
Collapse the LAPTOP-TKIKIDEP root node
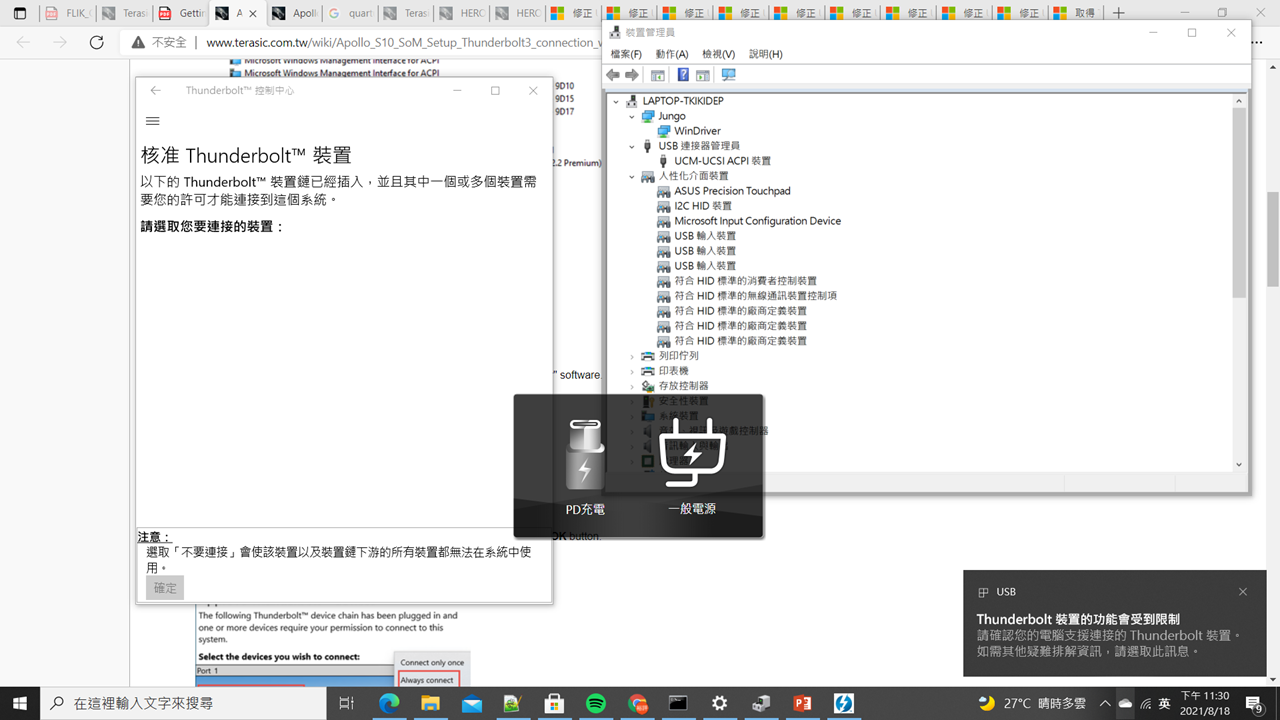tap(616, 101)
